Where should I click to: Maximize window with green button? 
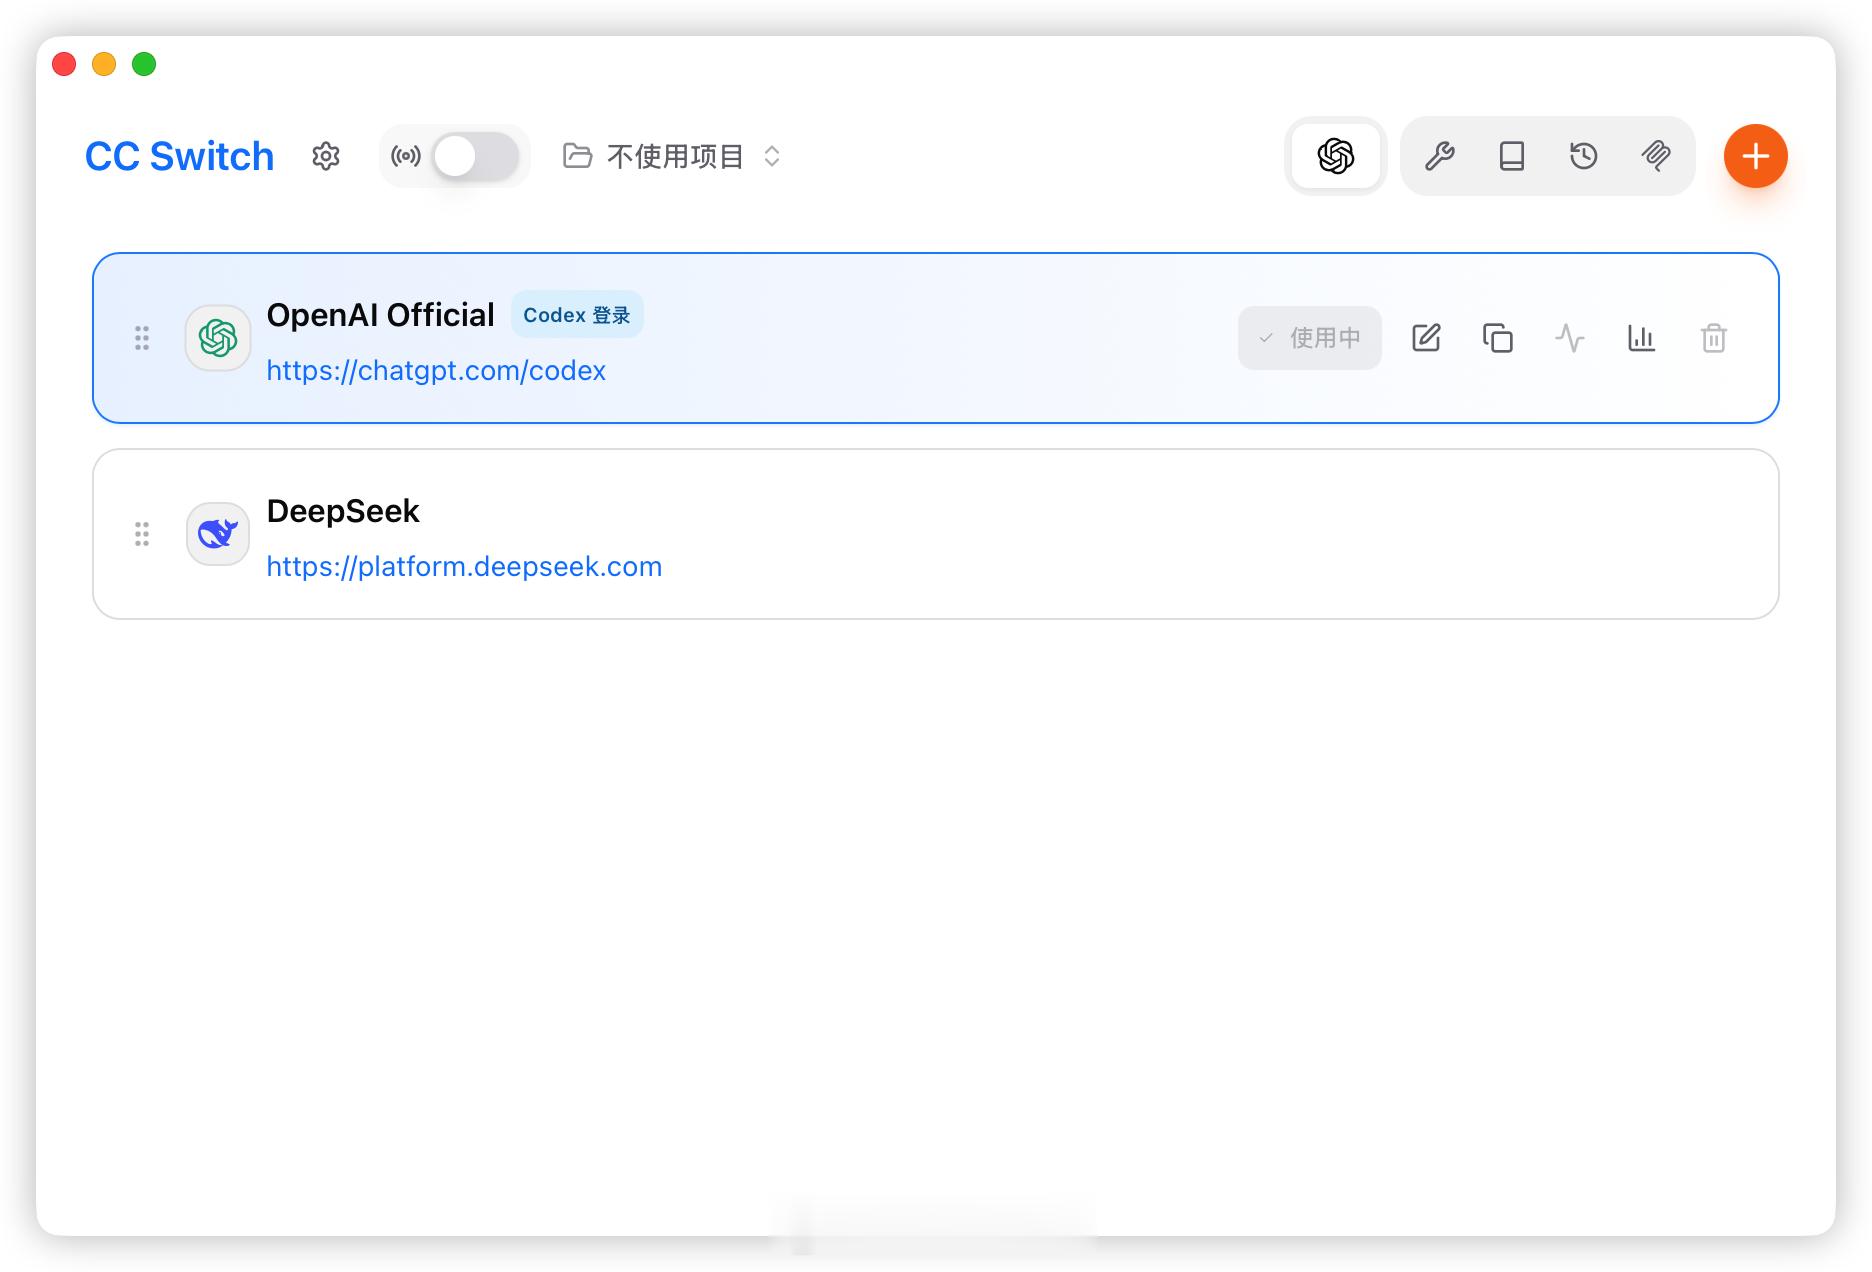tap(144, 64)
